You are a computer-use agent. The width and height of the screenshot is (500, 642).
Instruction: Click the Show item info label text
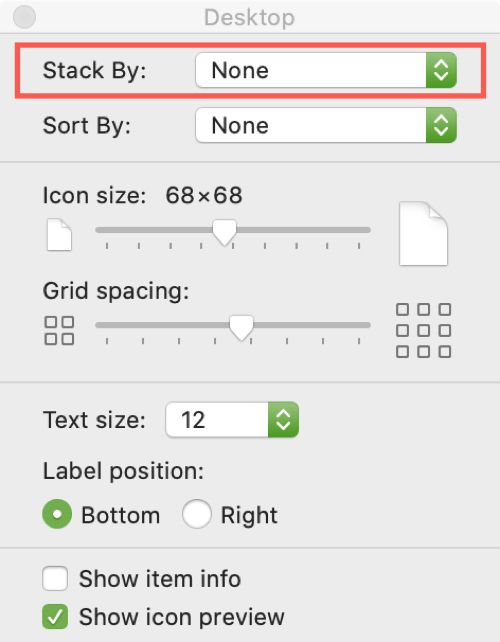point(160,579)
